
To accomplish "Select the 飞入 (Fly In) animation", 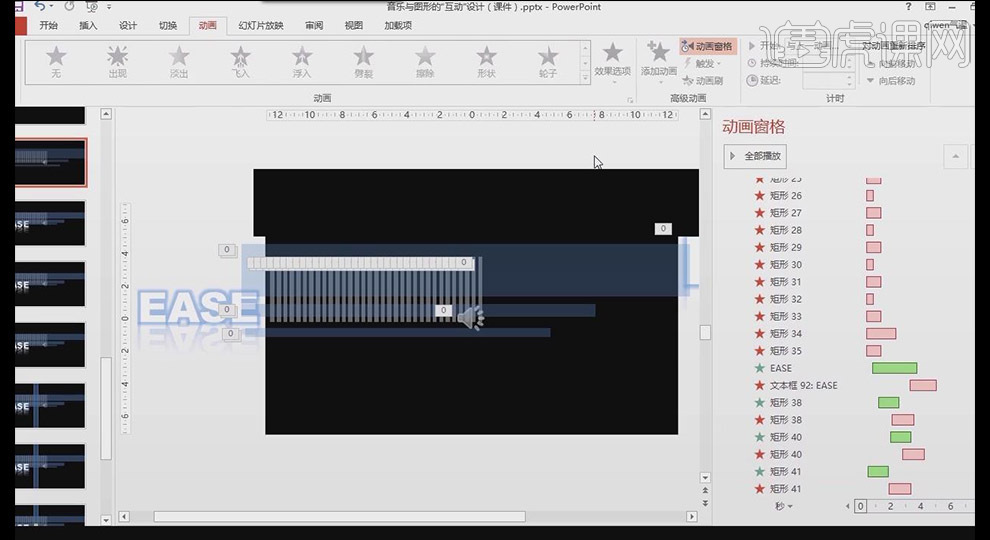I will pos(241,61).
